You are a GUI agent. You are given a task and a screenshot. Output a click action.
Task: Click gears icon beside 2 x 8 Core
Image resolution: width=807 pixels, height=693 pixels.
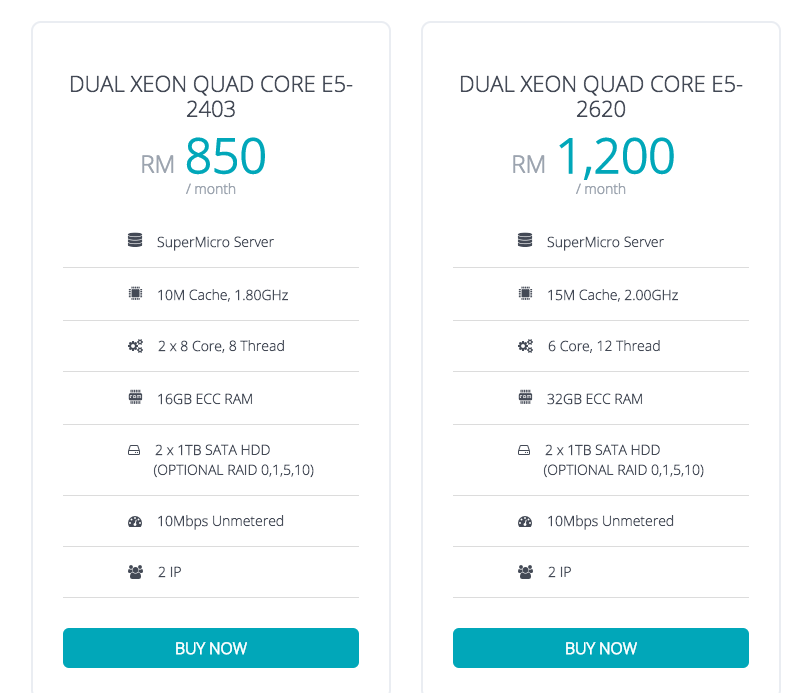tap(135, 346)
